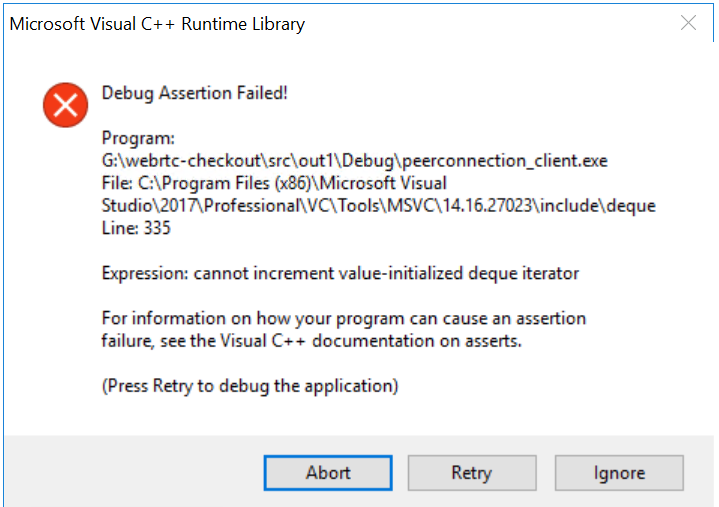
Task: Click the G:\webrtc-checkout path segment
Action: click(x=181, y=161)
